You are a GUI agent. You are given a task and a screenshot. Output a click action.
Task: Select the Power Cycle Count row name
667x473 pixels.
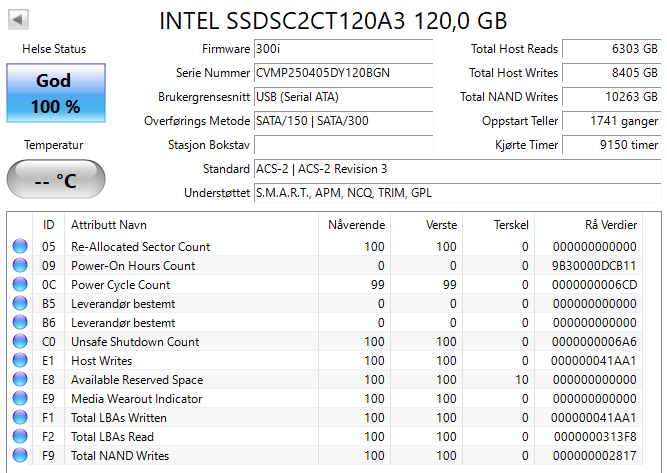point(120,285)
